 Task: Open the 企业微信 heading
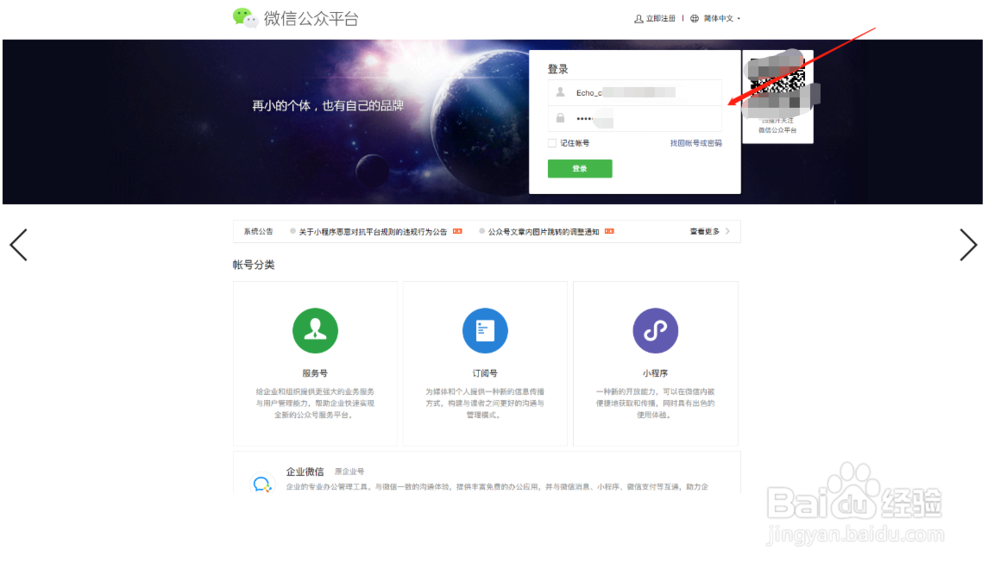pyautogui.click(x=305, y=471)
